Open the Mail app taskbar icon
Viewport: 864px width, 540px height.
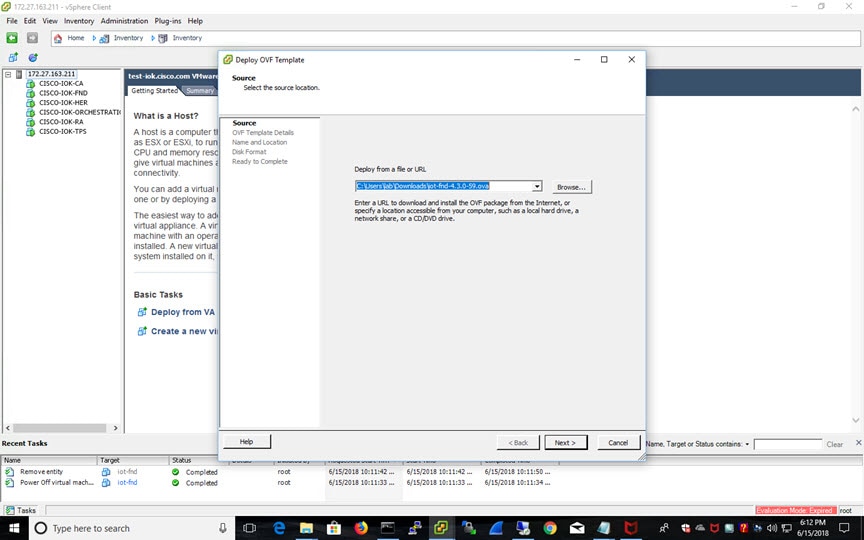tap(577, 528)
